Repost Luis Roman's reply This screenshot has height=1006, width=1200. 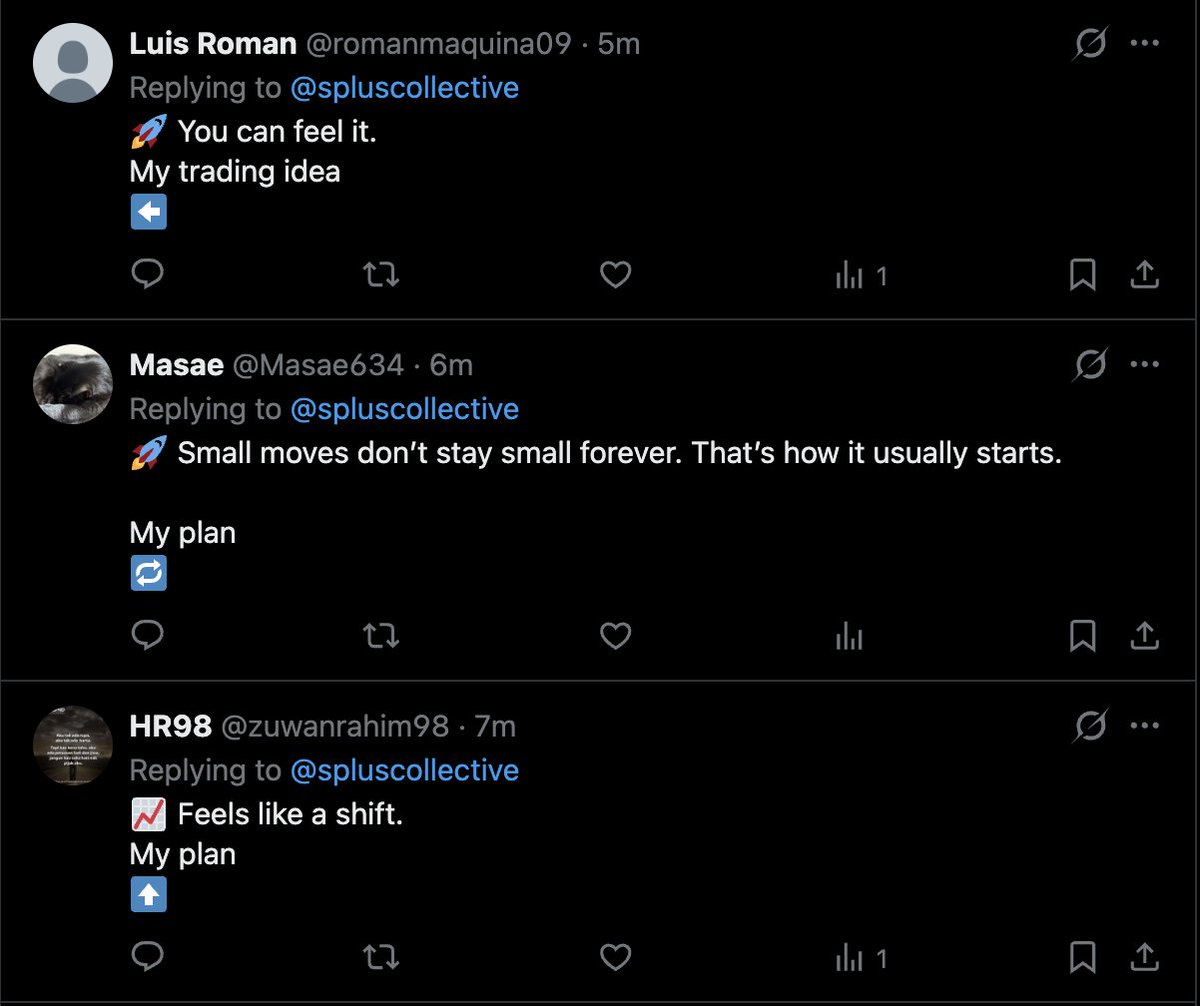[x=380, y=274]
